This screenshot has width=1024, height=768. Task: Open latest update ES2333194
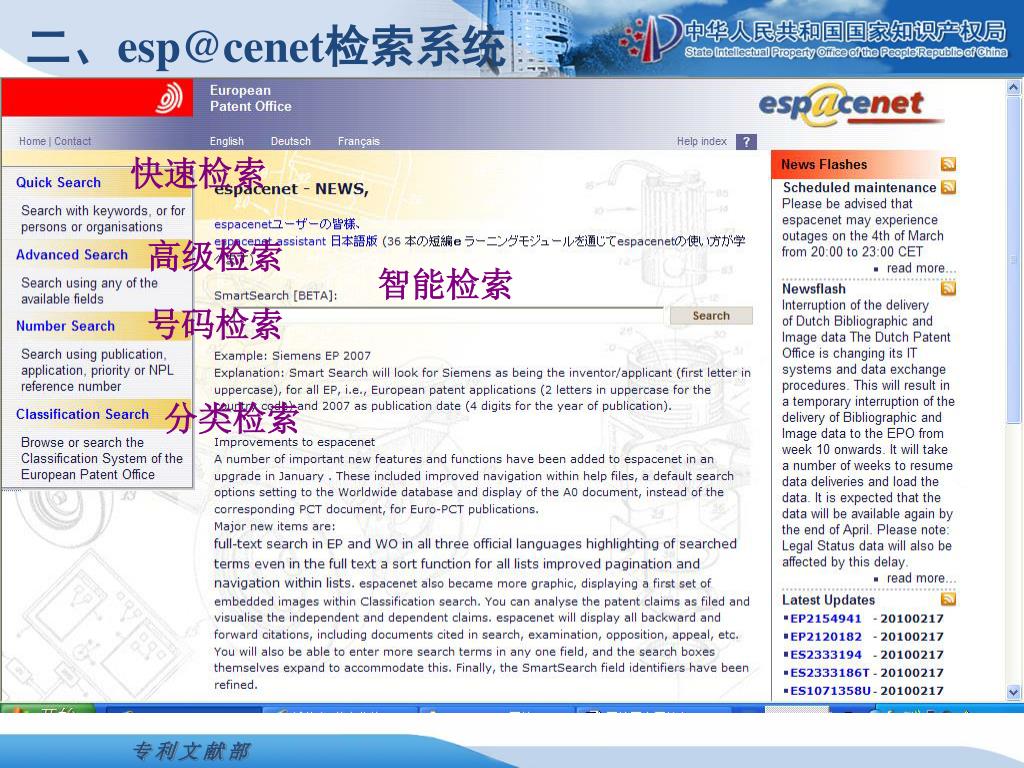pos(825,654)
